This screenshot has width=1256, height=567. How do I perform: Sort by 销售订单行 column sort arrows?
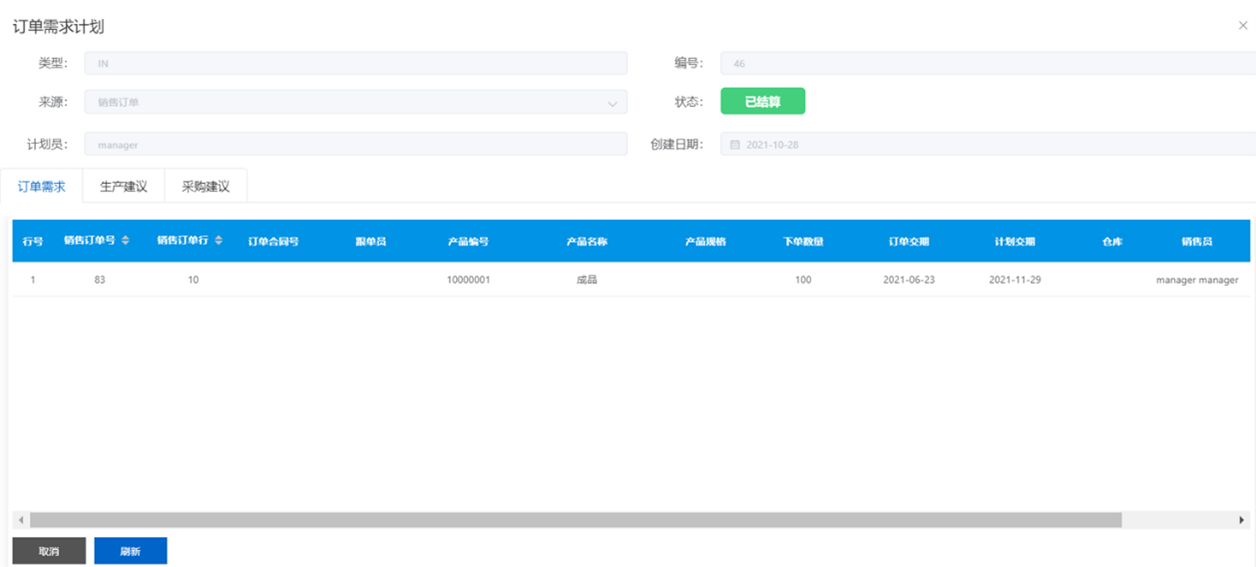[219, 241]
